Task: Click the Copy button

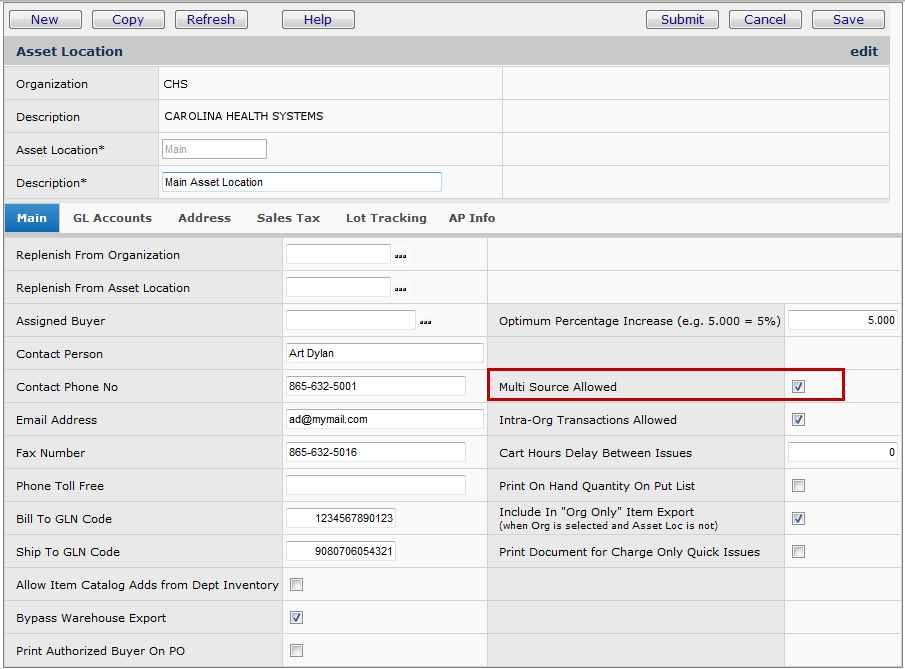Action: pyautogui.click(x=128, y=19)
